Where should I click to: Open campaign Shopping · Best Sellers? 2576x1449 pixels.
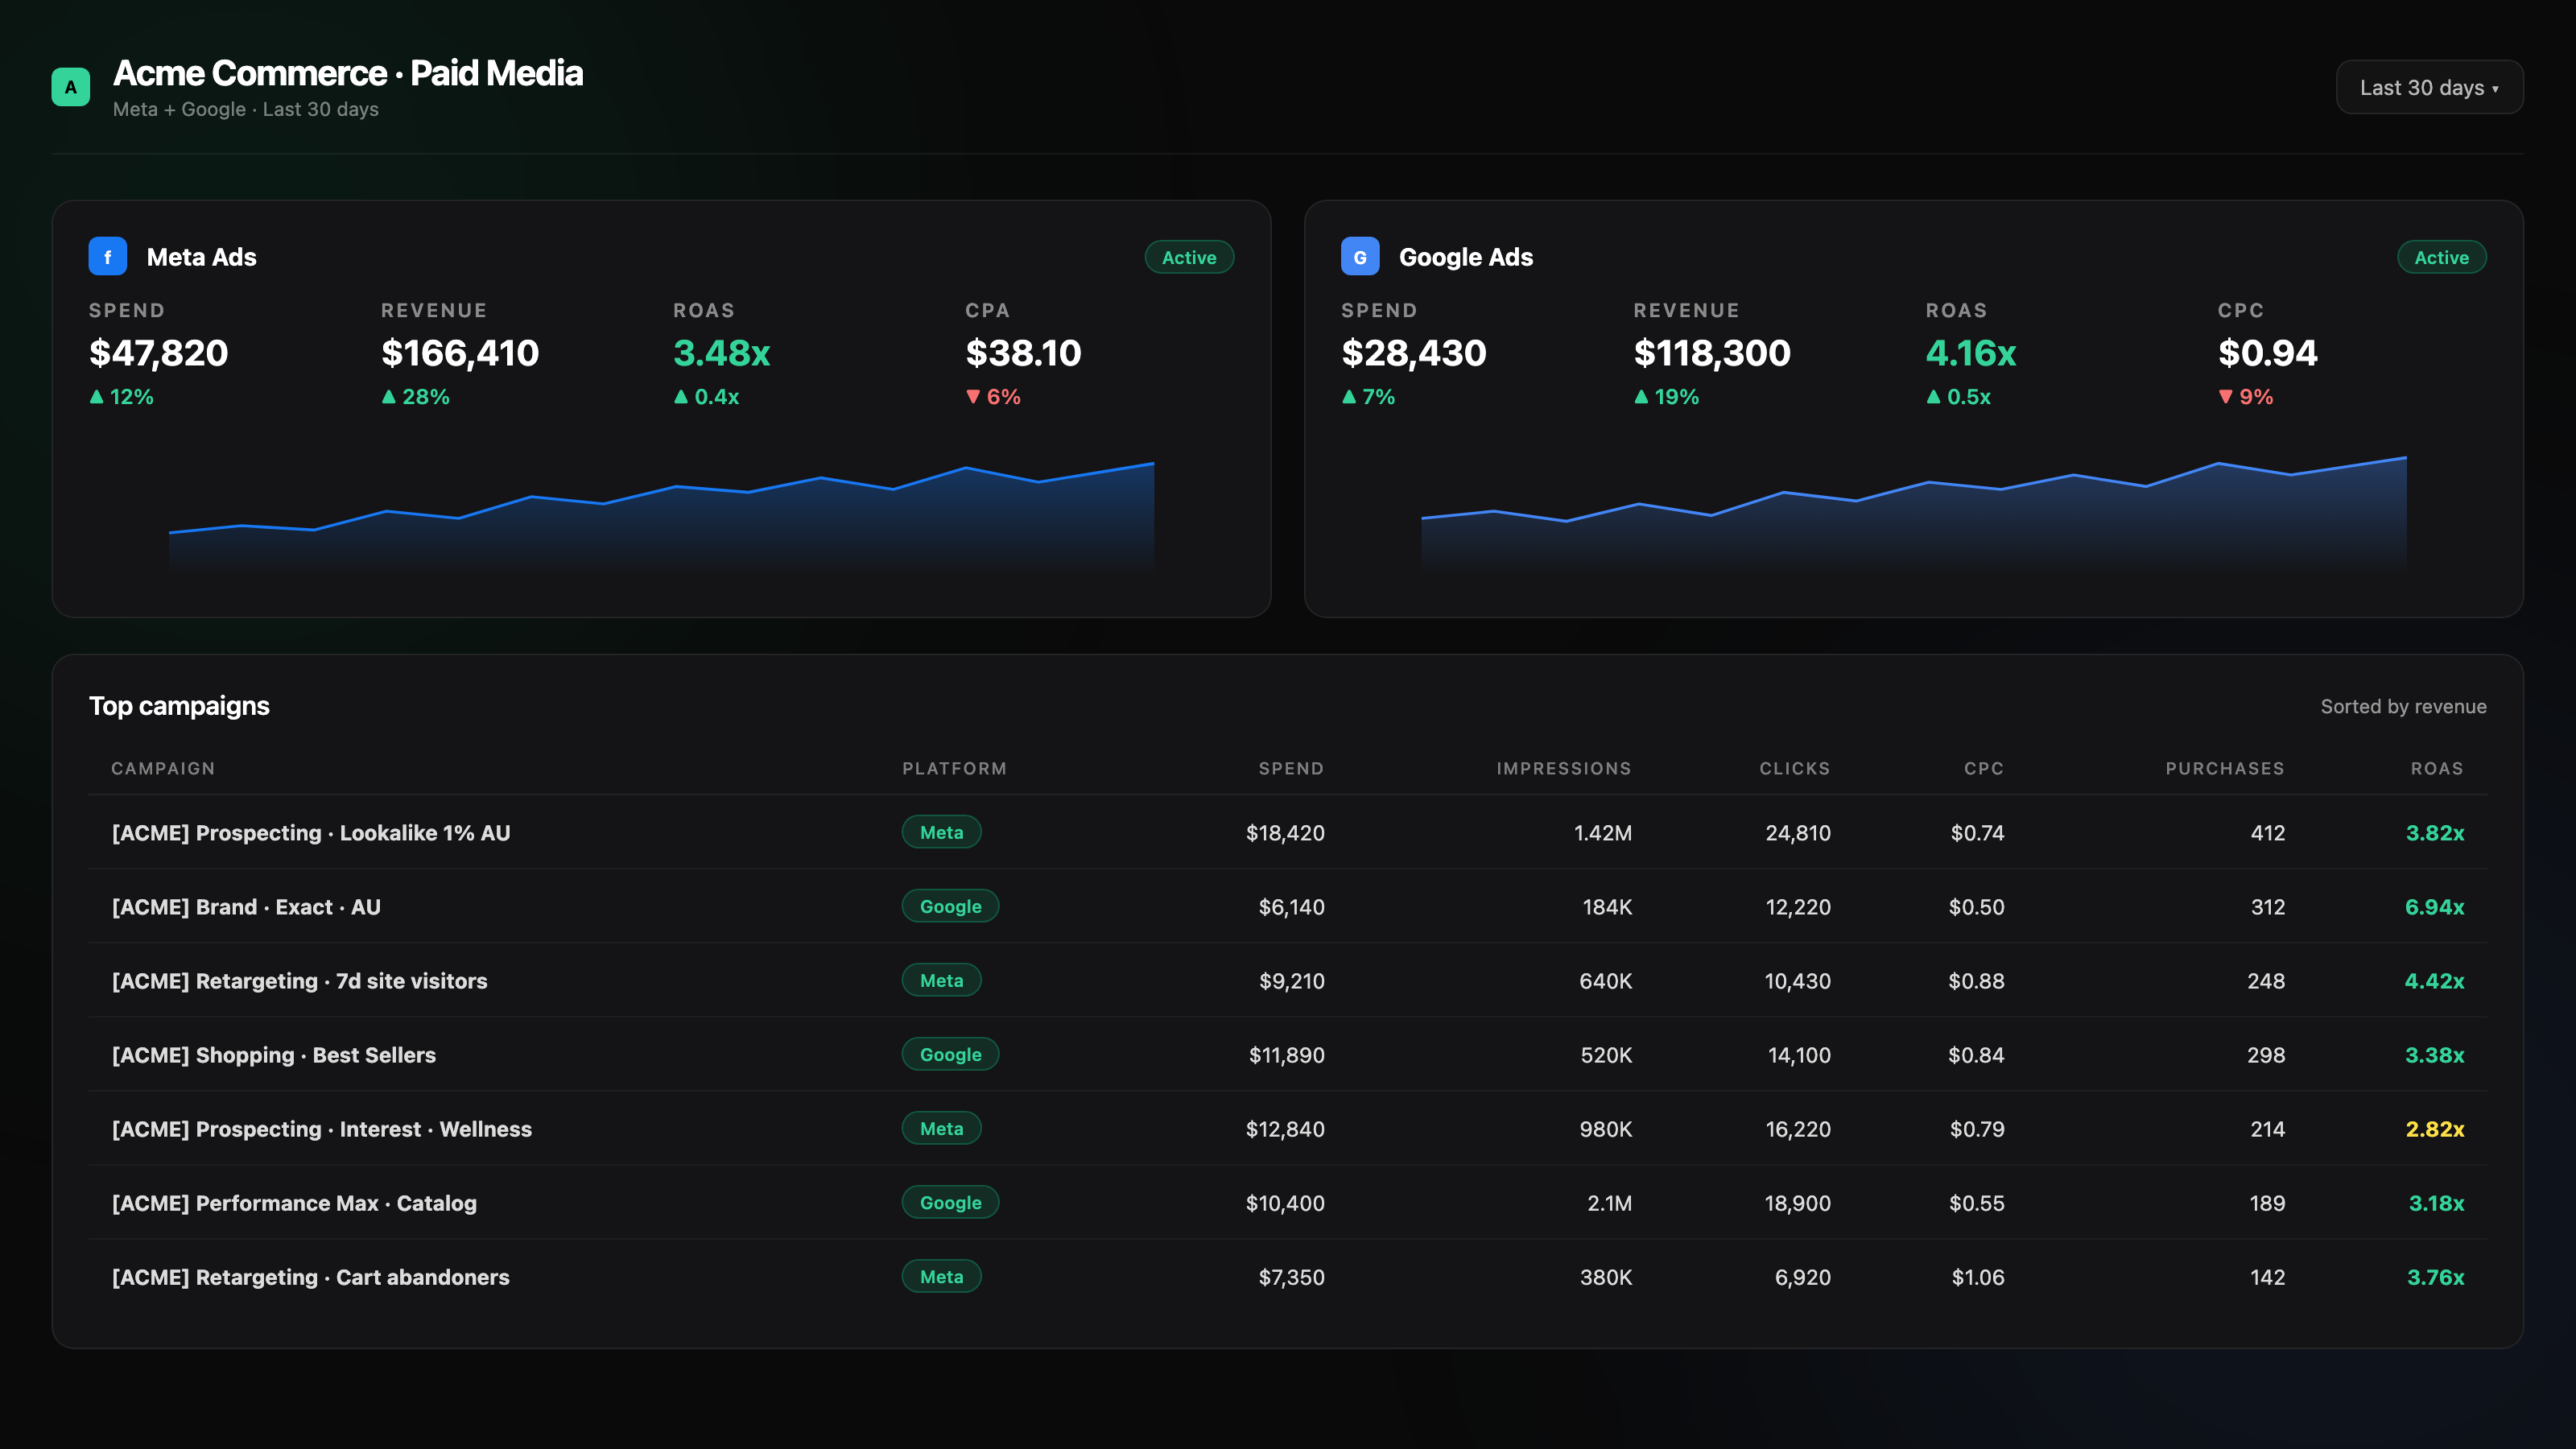coord(273,1054)
